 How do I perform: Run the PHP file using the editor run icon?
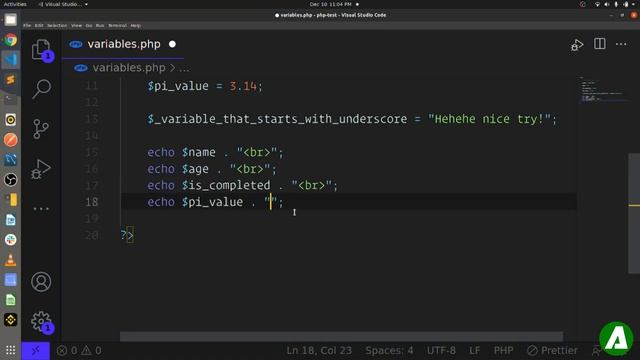pyautogui.click(x=577, y=44)
